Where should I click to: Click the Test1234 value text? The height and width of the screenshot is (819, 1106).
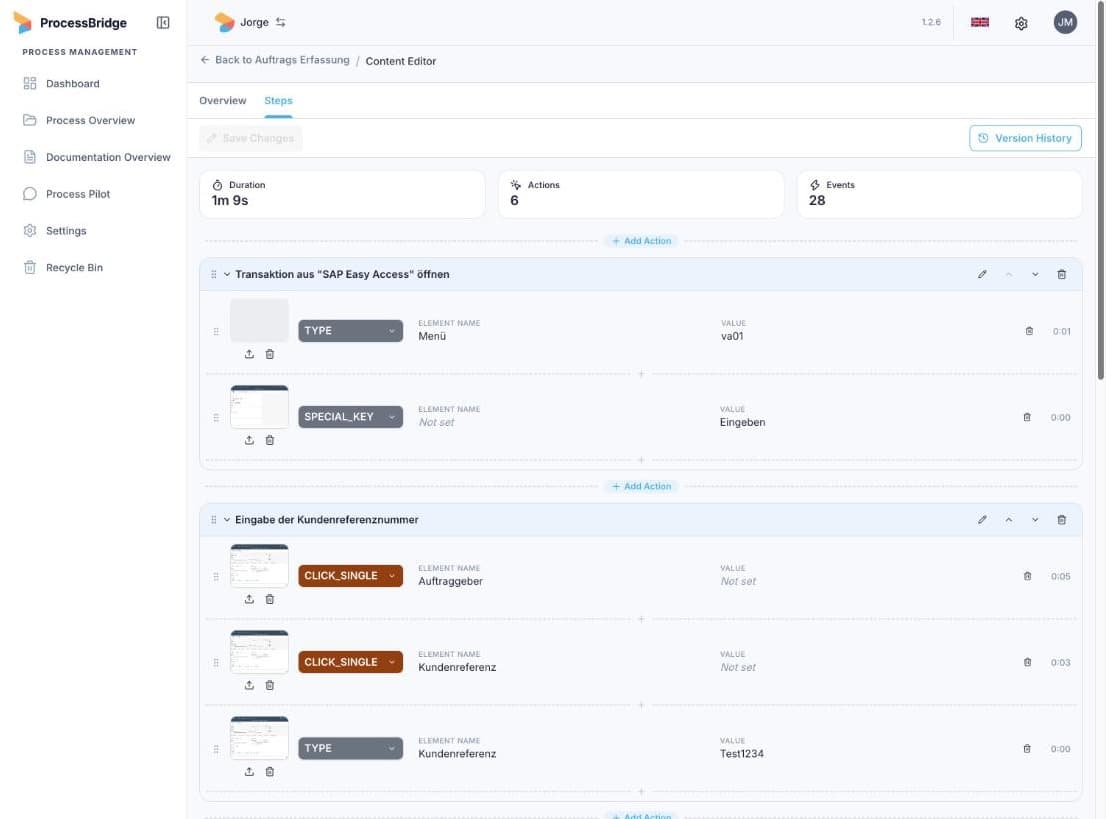(x=741, y=754)
